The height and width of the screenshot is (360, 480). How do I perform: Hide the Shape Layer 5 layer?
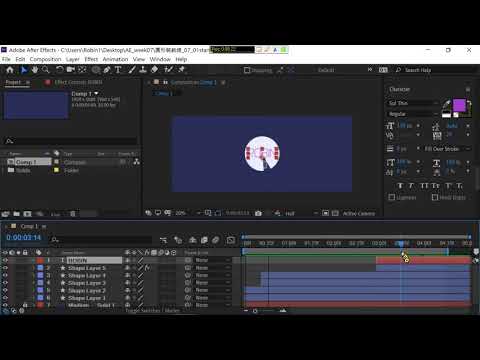(5, 268)
